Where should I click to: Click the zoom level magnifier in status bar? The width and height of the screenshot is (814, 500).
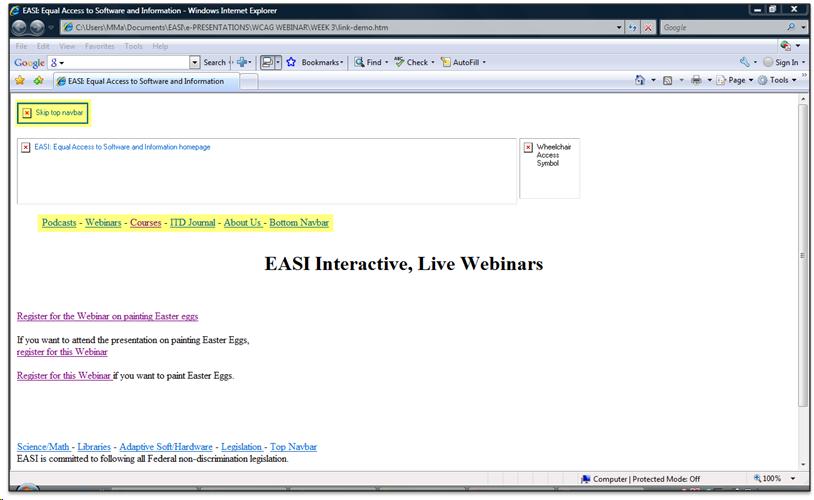pyautogui.click(x=757, y=478)
